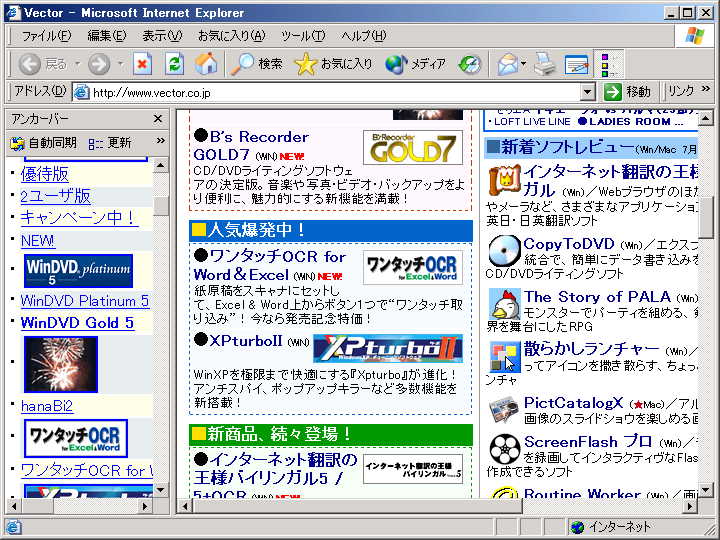Open the History clock icon

coord(470,64)
